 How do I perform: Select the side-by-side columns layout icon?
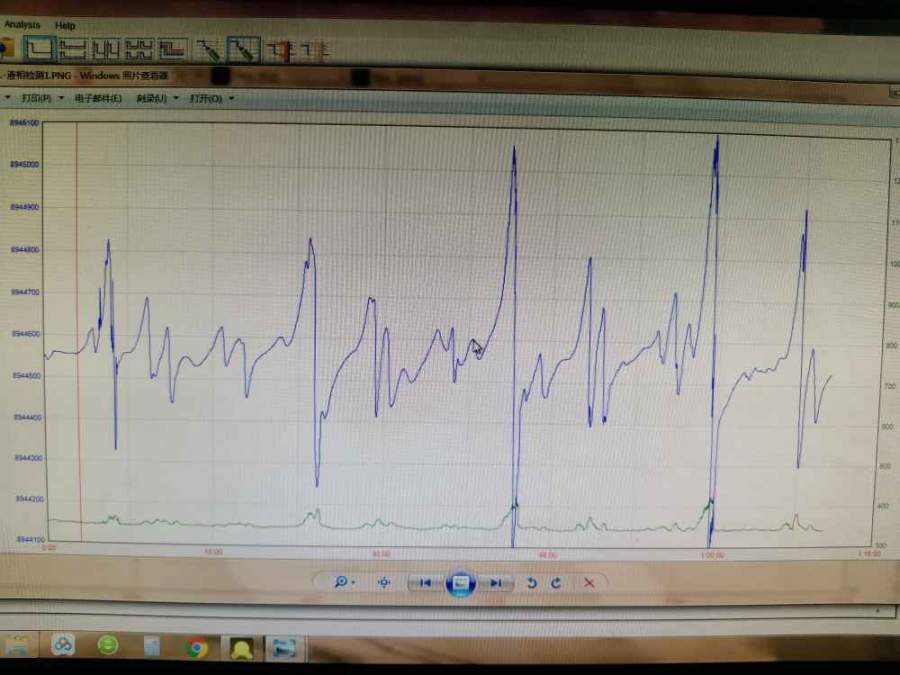point(106,51)
